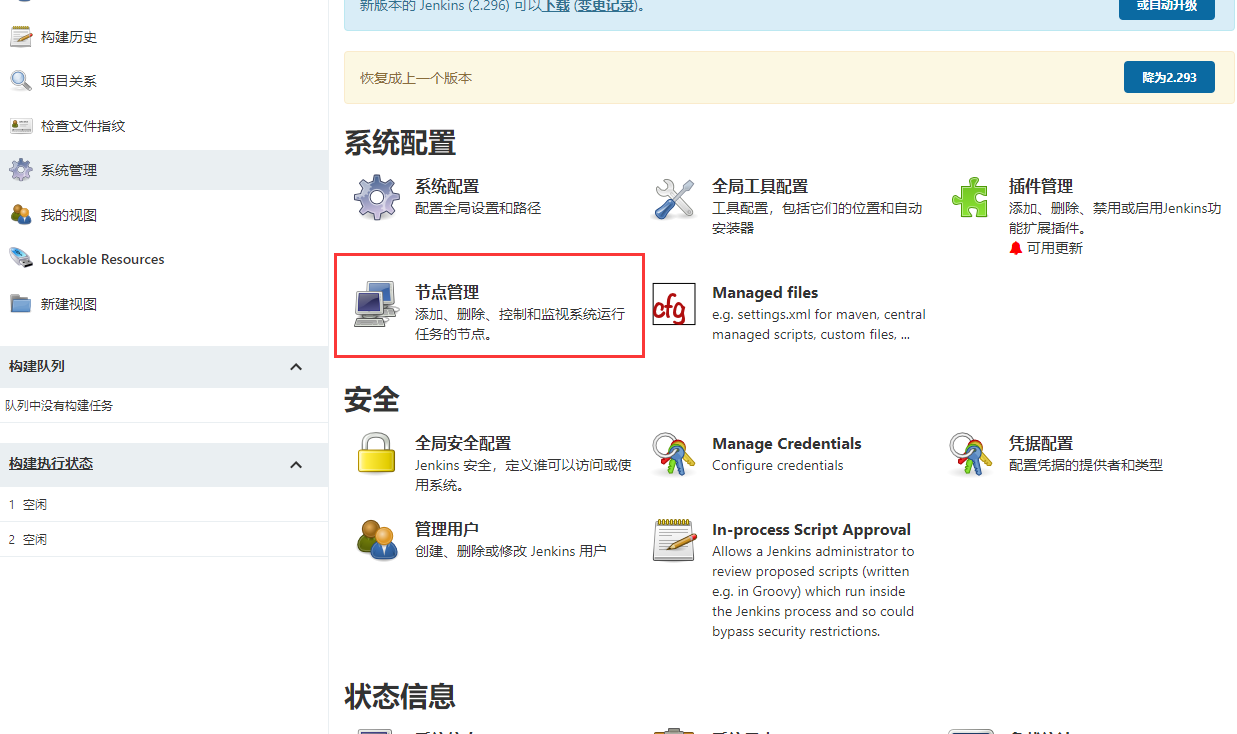
Task: Open the 插件管理 link
Action: tap(1041, 186)
